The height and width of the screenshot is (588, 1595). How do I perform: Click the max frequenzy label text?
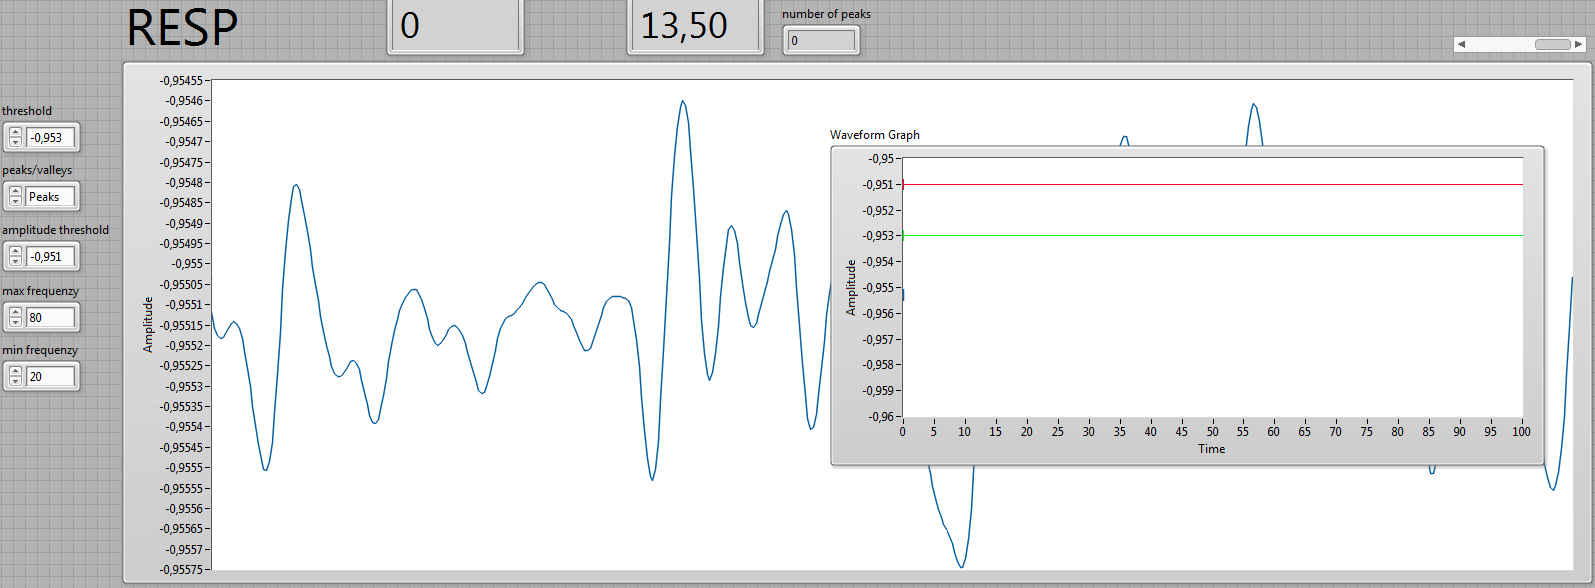(x=40, y=291)
